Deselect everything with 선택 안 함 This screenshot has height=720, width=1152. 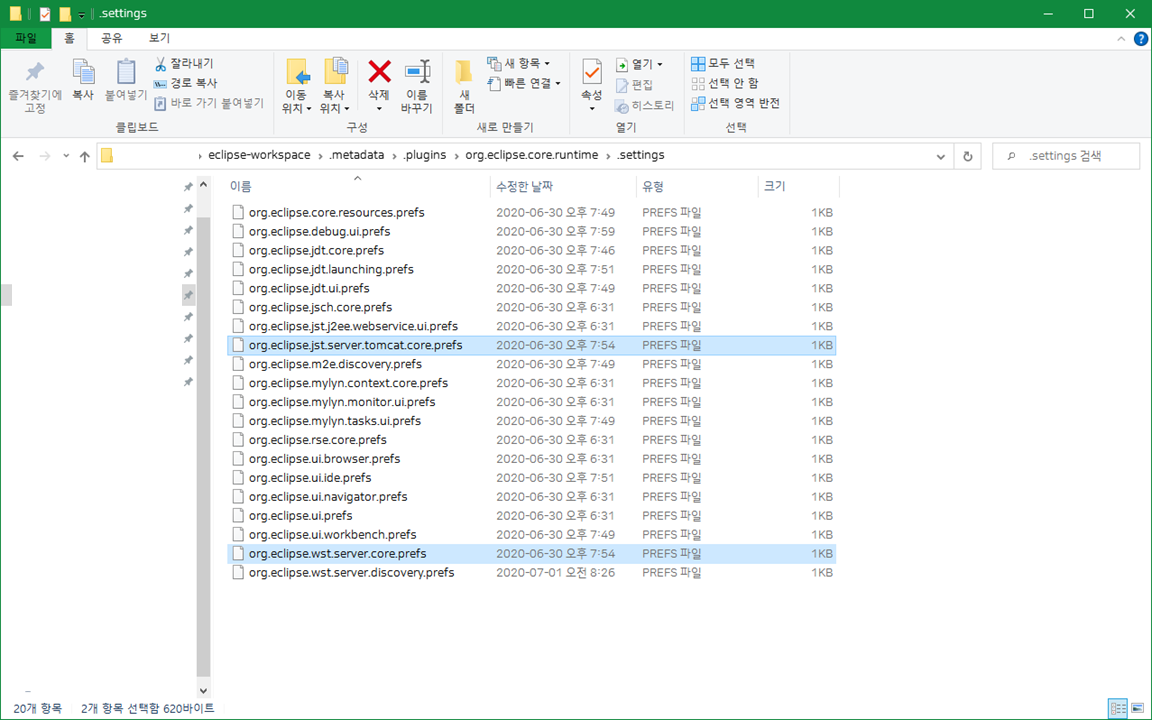[x=724, y=84]
